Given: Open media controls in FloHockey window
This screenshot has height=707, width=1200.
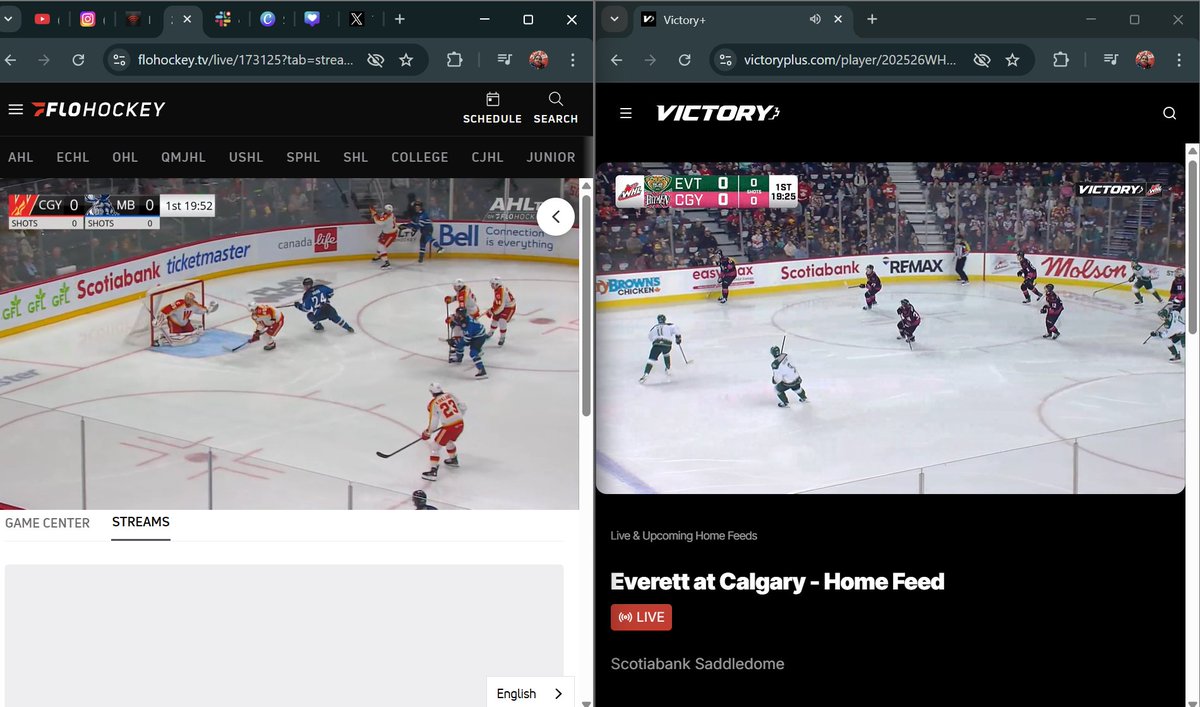Looking at the screenshot, I should (x=504, y=60).
